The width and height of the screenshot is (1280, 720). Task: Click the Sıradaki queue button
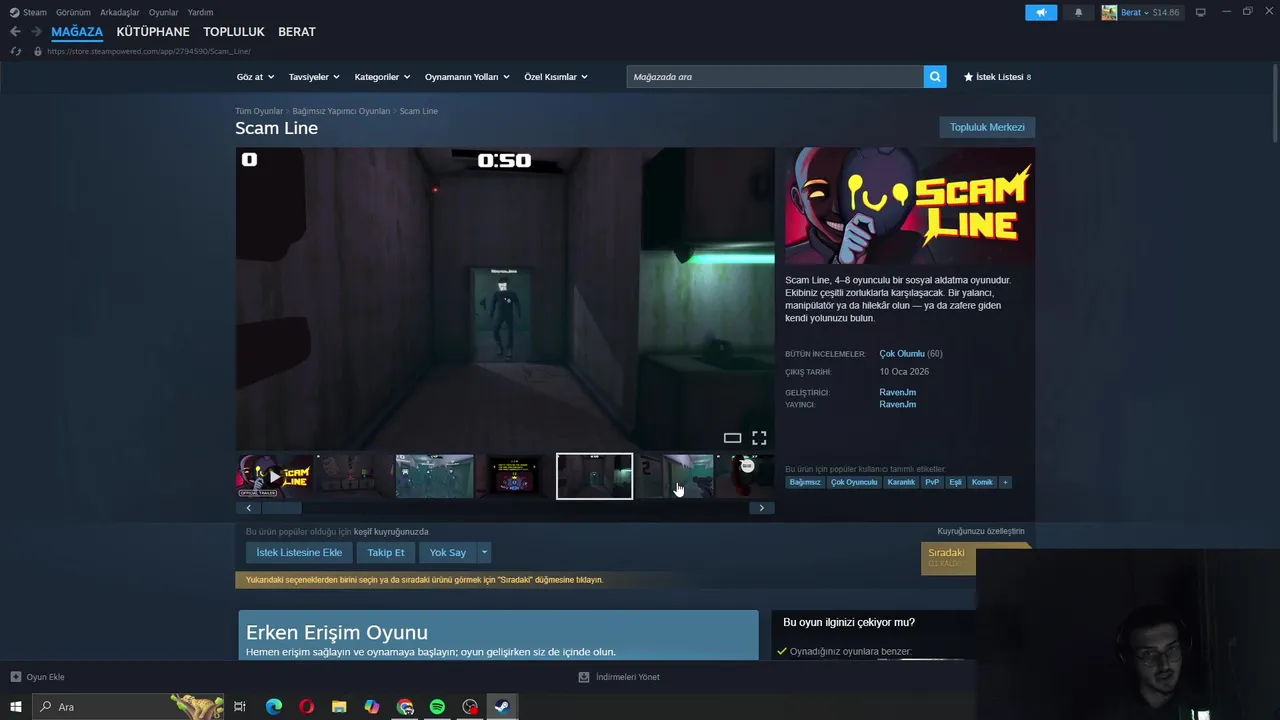click(948, 558)
